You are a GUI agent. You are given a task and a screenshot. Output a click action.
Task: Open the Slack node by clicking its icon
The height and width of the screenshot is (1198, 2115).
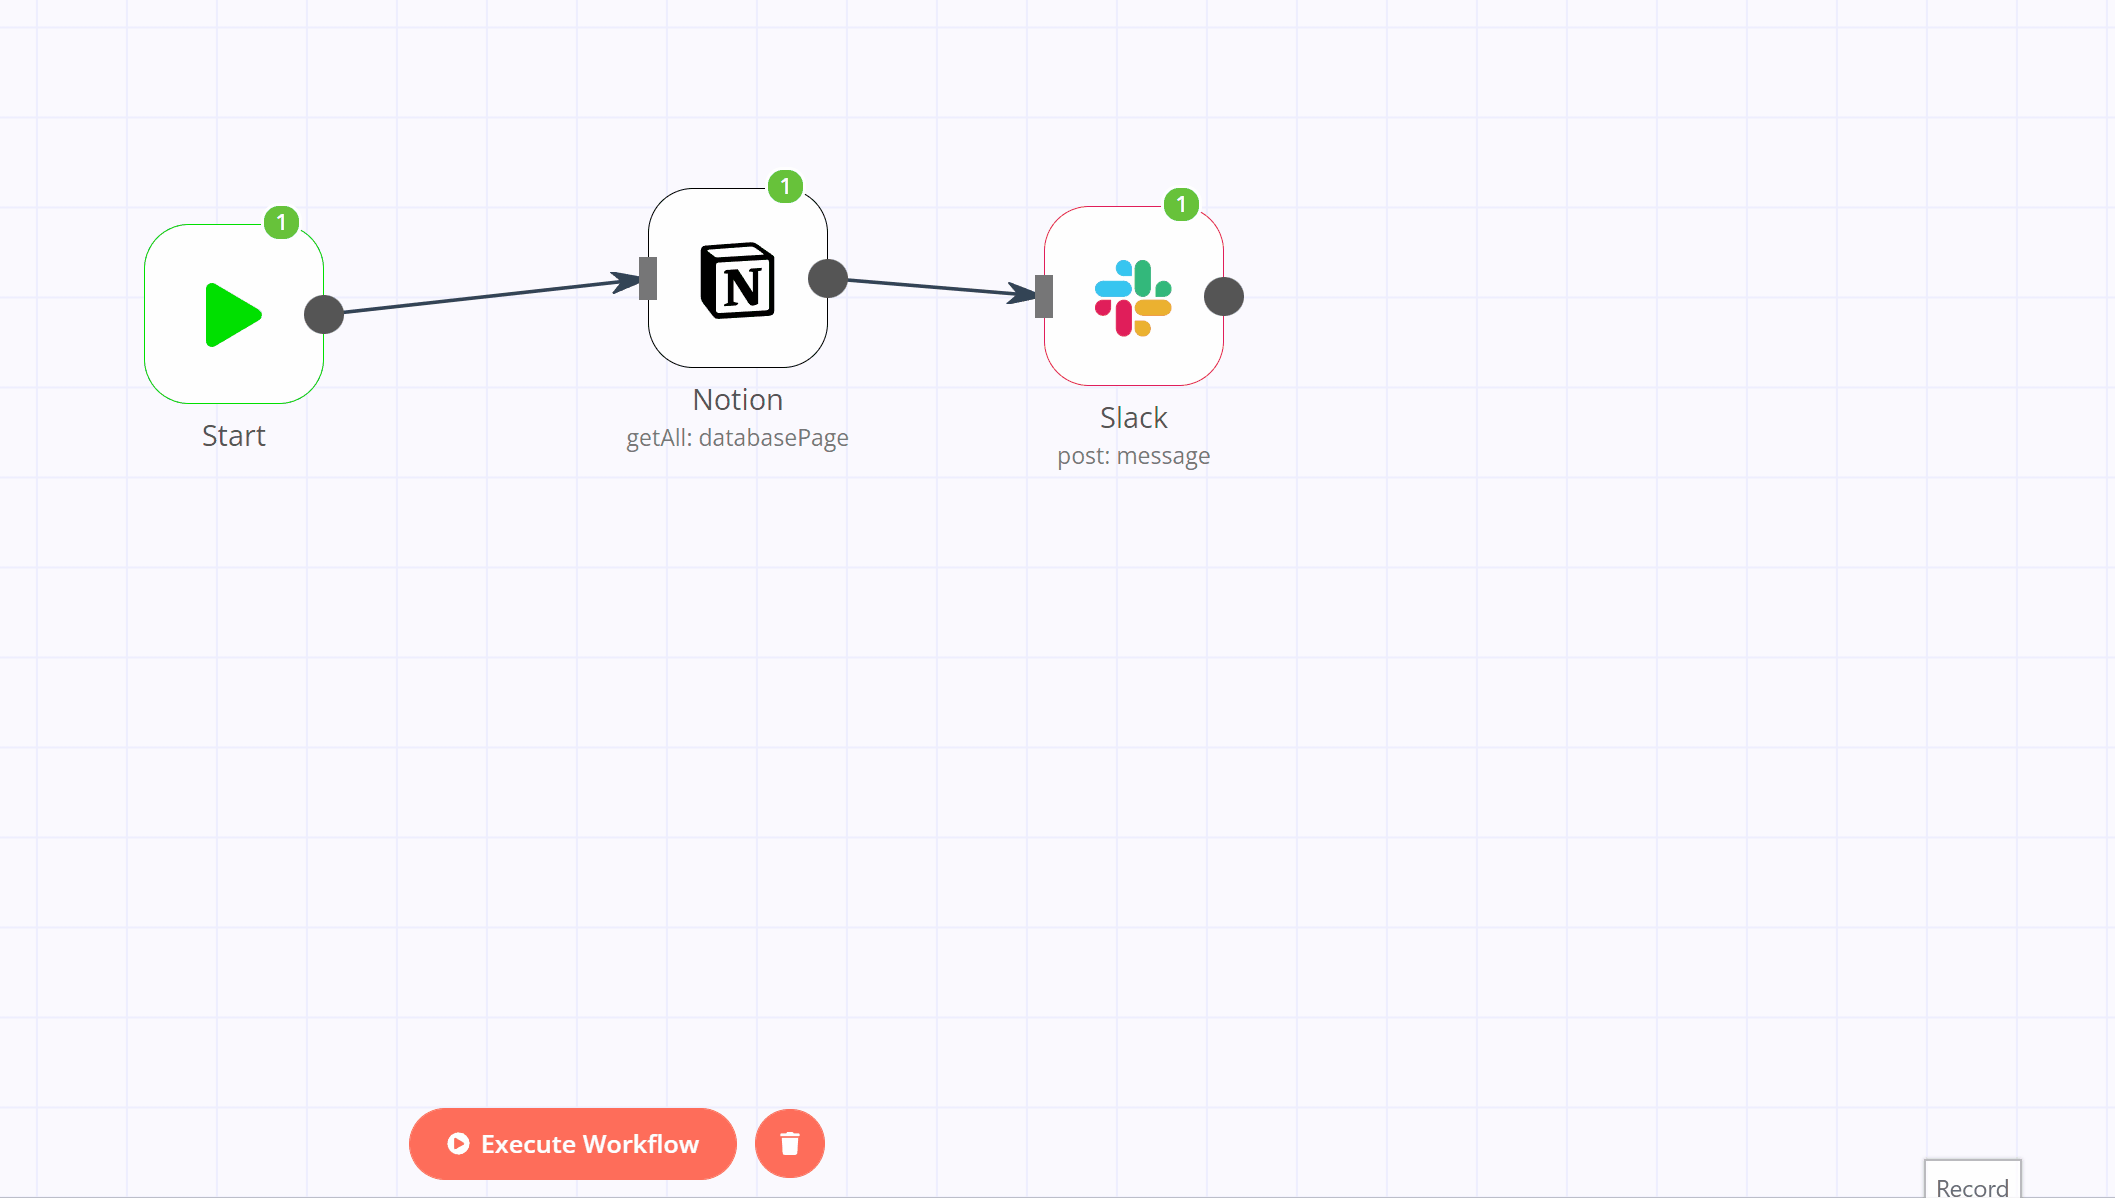point(1133,296)
